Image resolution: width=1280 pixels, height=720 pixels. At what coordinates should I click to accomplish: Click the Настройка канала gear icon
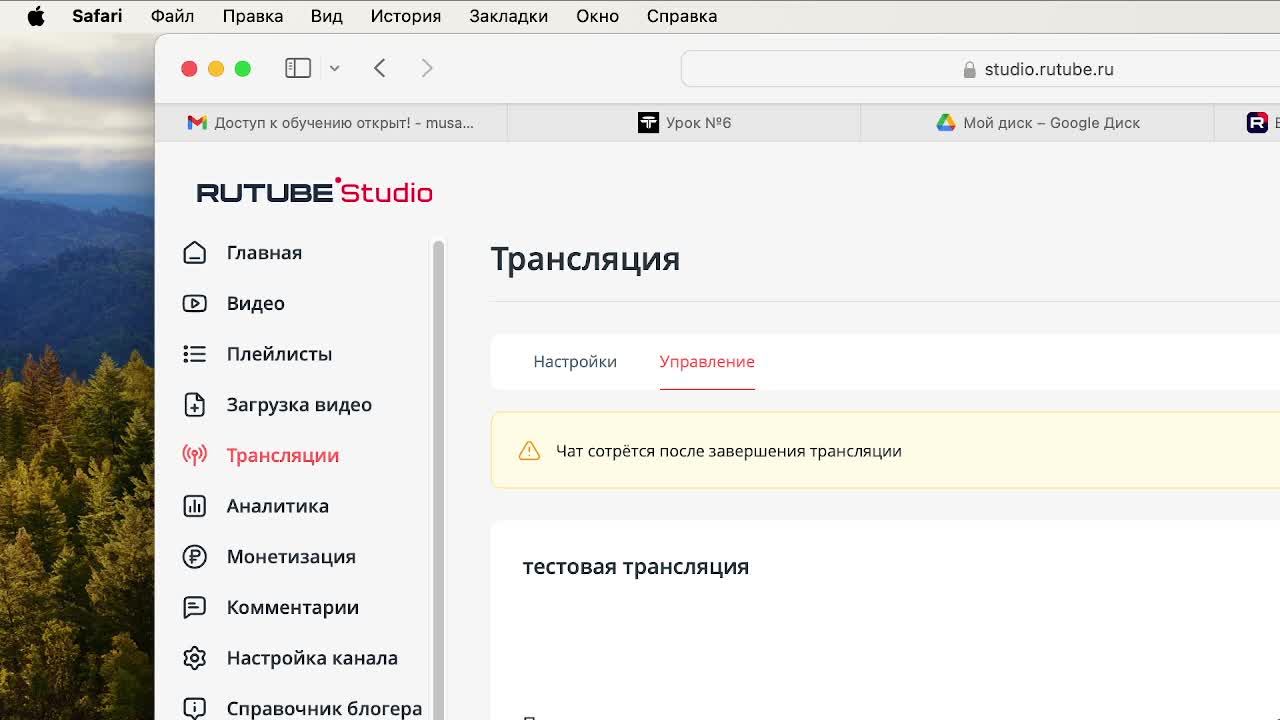(195, 658)
